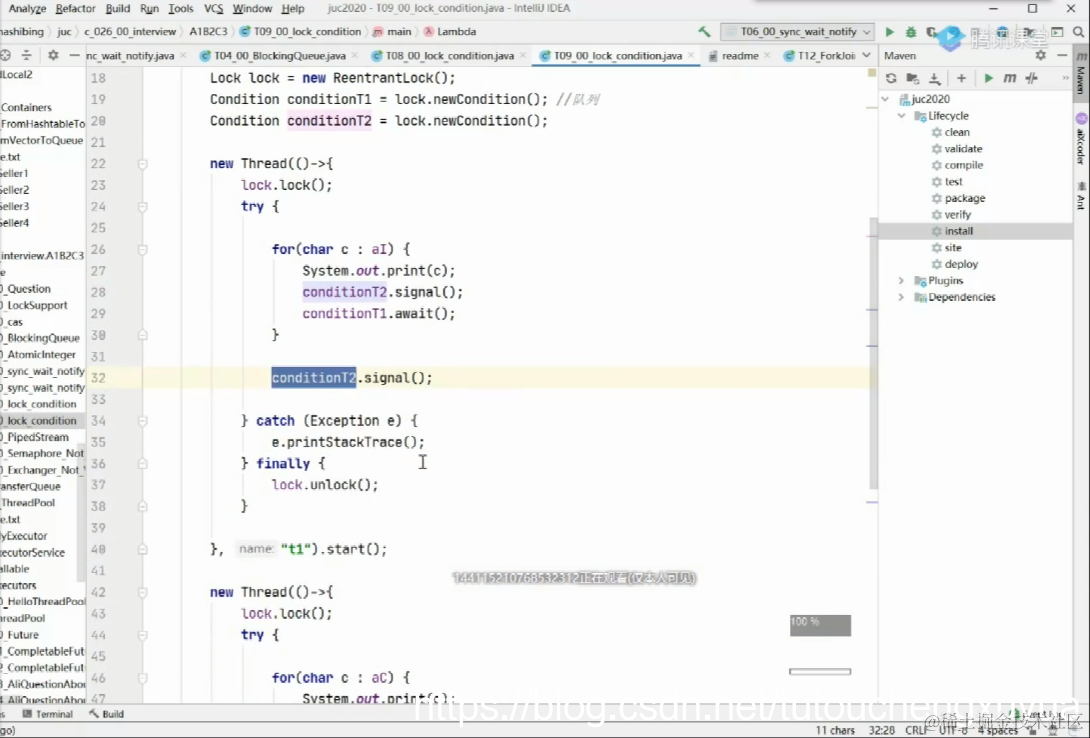This screenshot has width=1090, height=738.
Task: Open the run configuration dropdown
Action: pyautogui.click(x=797, y=32)
